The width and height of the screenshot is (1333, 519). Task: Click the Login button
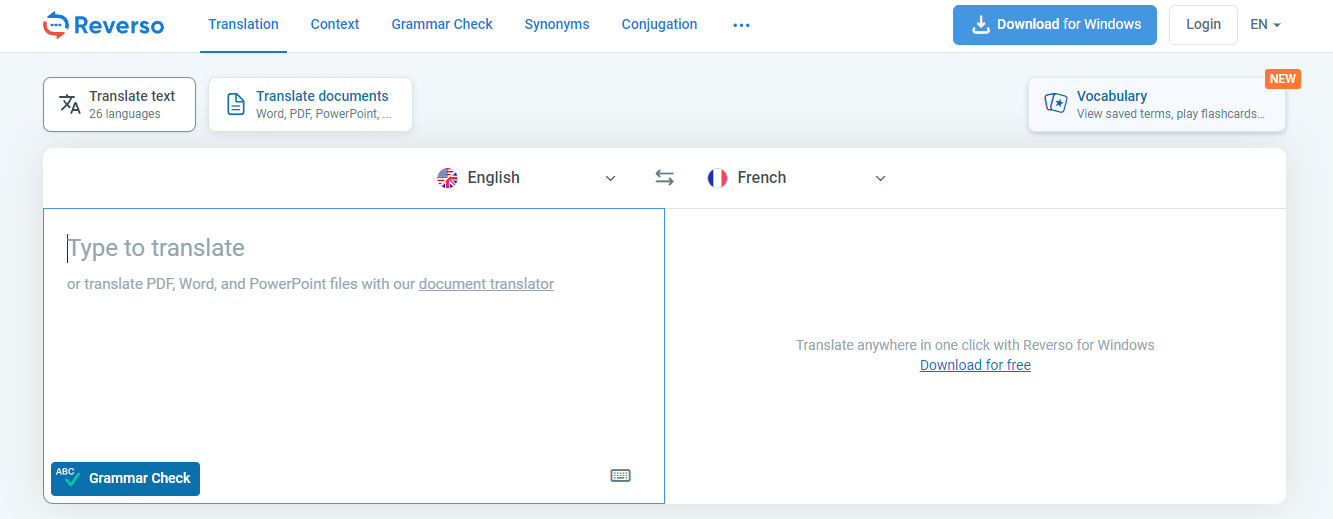(x=1203, y=25)
